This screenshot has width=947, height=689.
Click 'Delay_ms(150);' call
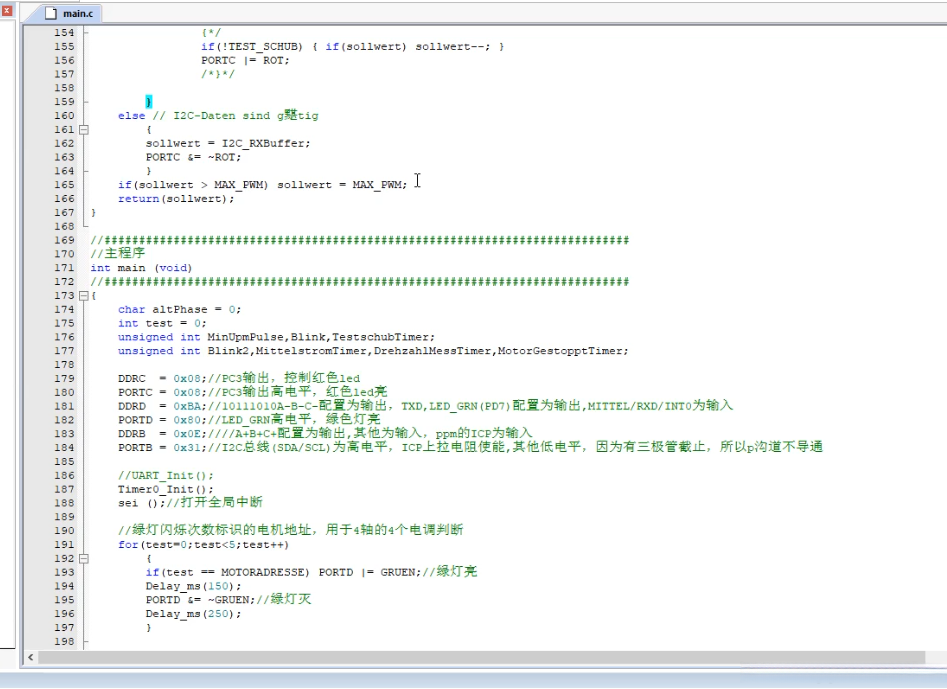(x=193, y=586)
